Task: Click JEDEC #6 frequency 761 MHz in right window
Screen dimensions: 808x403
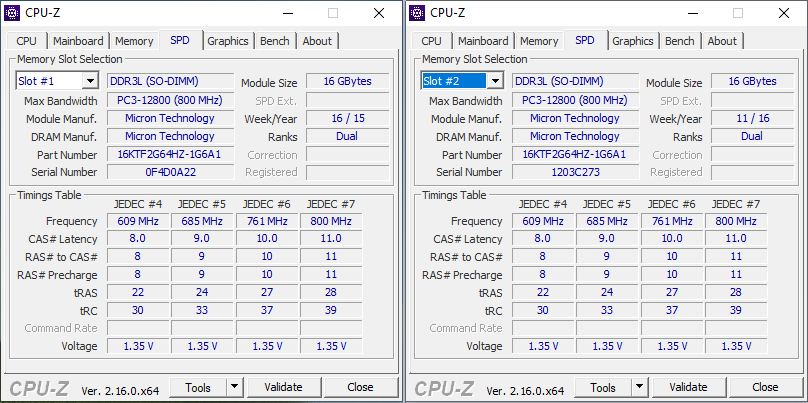Action: coord(672,222)
